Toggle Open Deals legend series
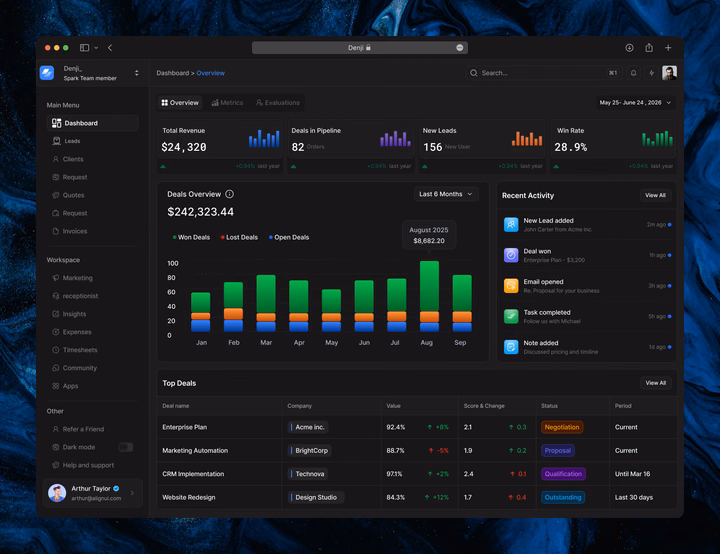720x554 pixels. point(289,237)
